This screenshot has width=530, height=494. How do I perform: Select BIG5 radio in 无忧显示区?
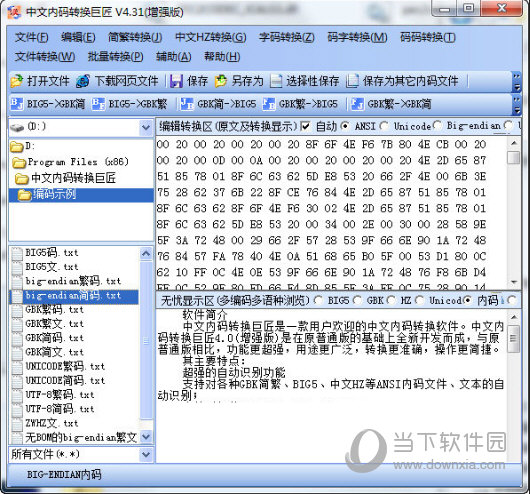click(318, 300)
